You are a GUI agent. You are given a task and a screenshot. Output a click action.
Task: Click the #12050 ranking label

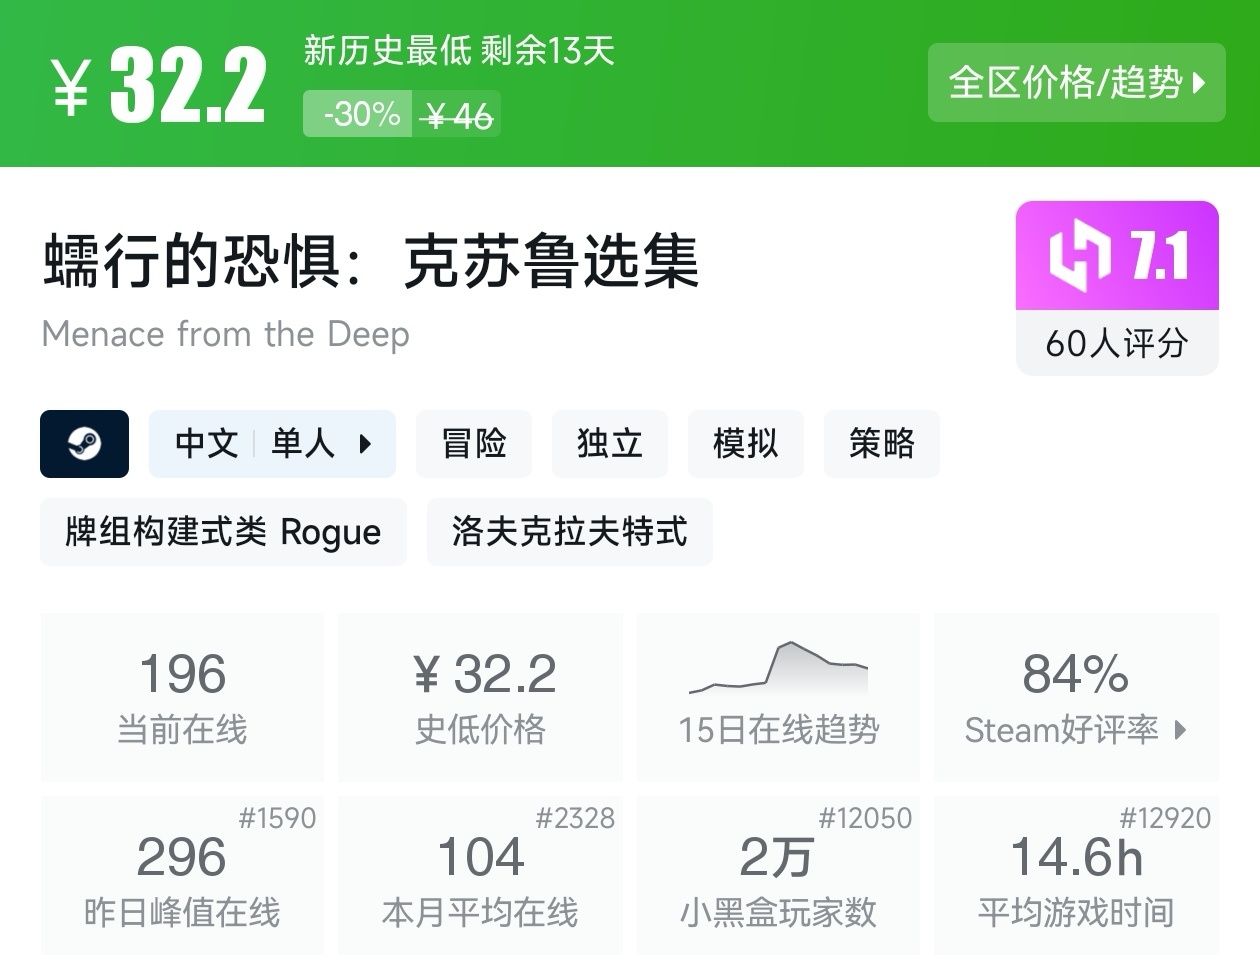click(865, 818)
